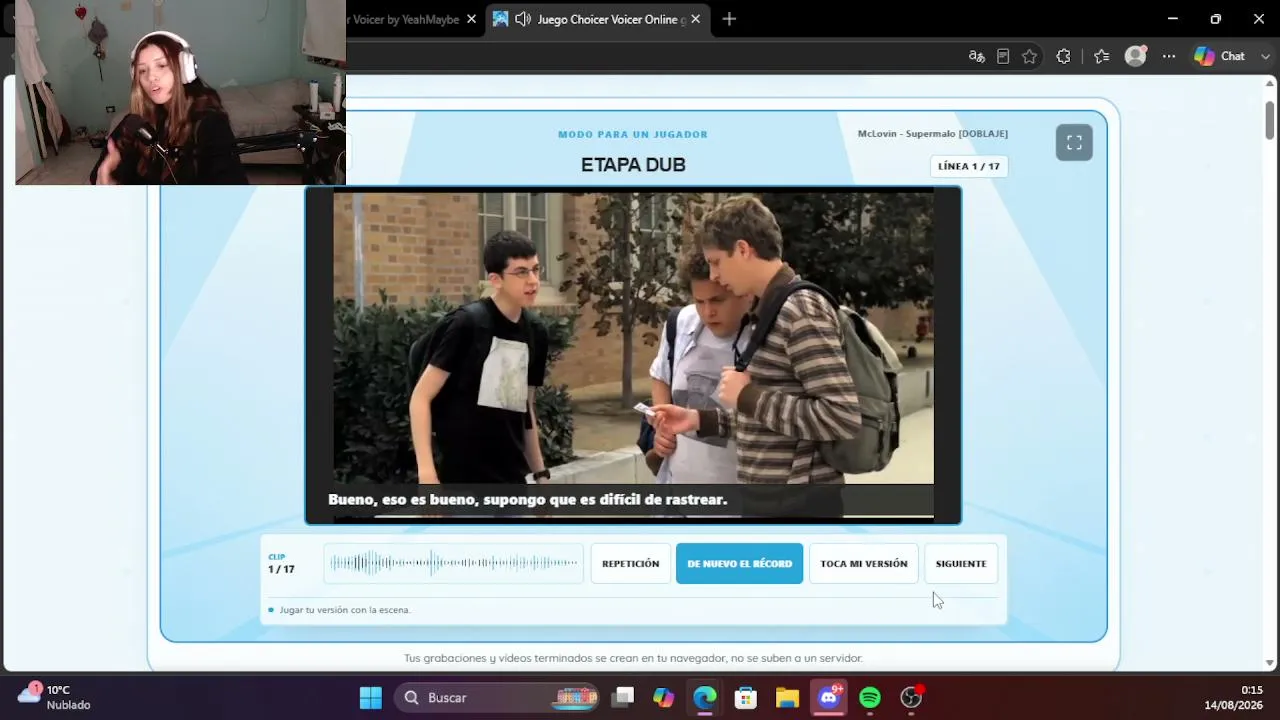Open the weather widget showing 10°C Nublado
This screenshot has height=720, width=1280.
56,697
